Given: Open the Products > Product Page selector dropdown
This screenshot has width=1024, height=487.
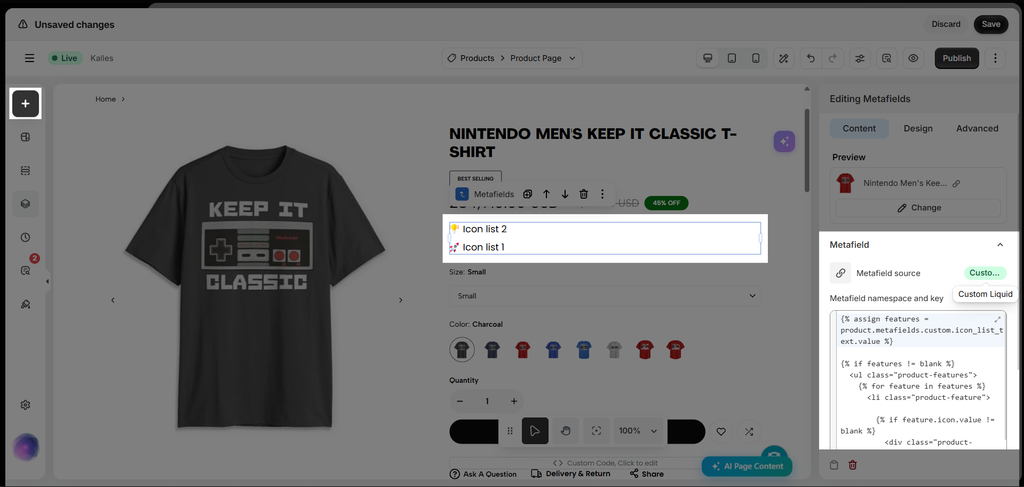Looking at the screenshot, I should (512, 58).
